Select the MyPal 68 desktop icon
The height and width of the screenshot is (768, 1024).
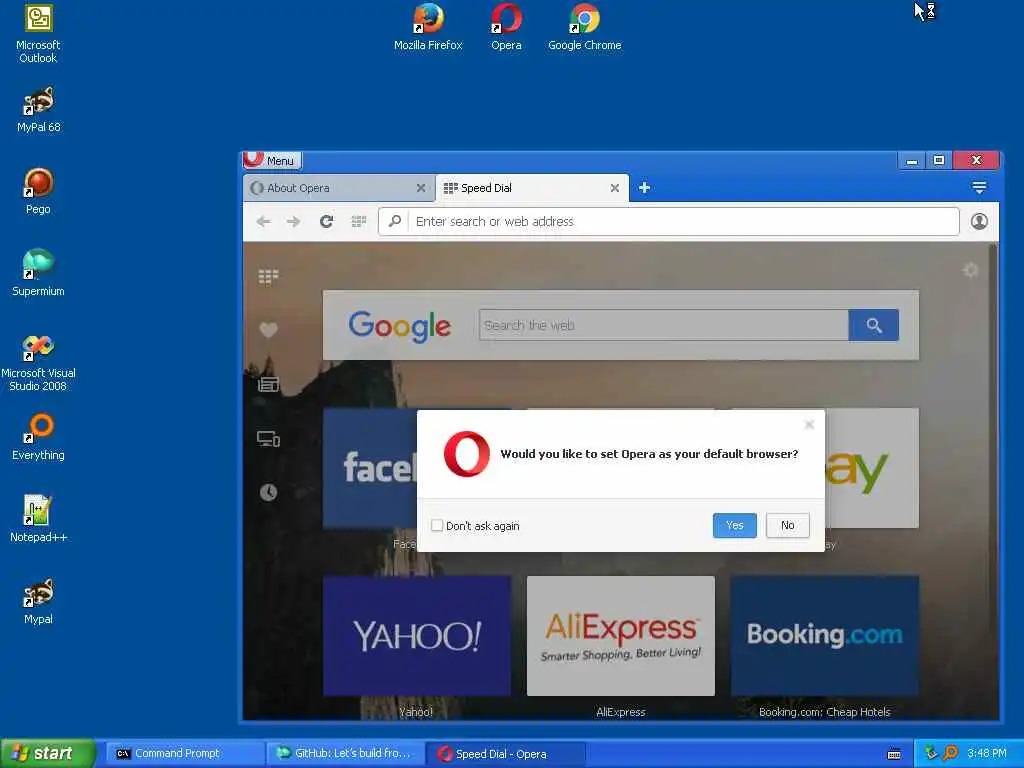[38, 110]
